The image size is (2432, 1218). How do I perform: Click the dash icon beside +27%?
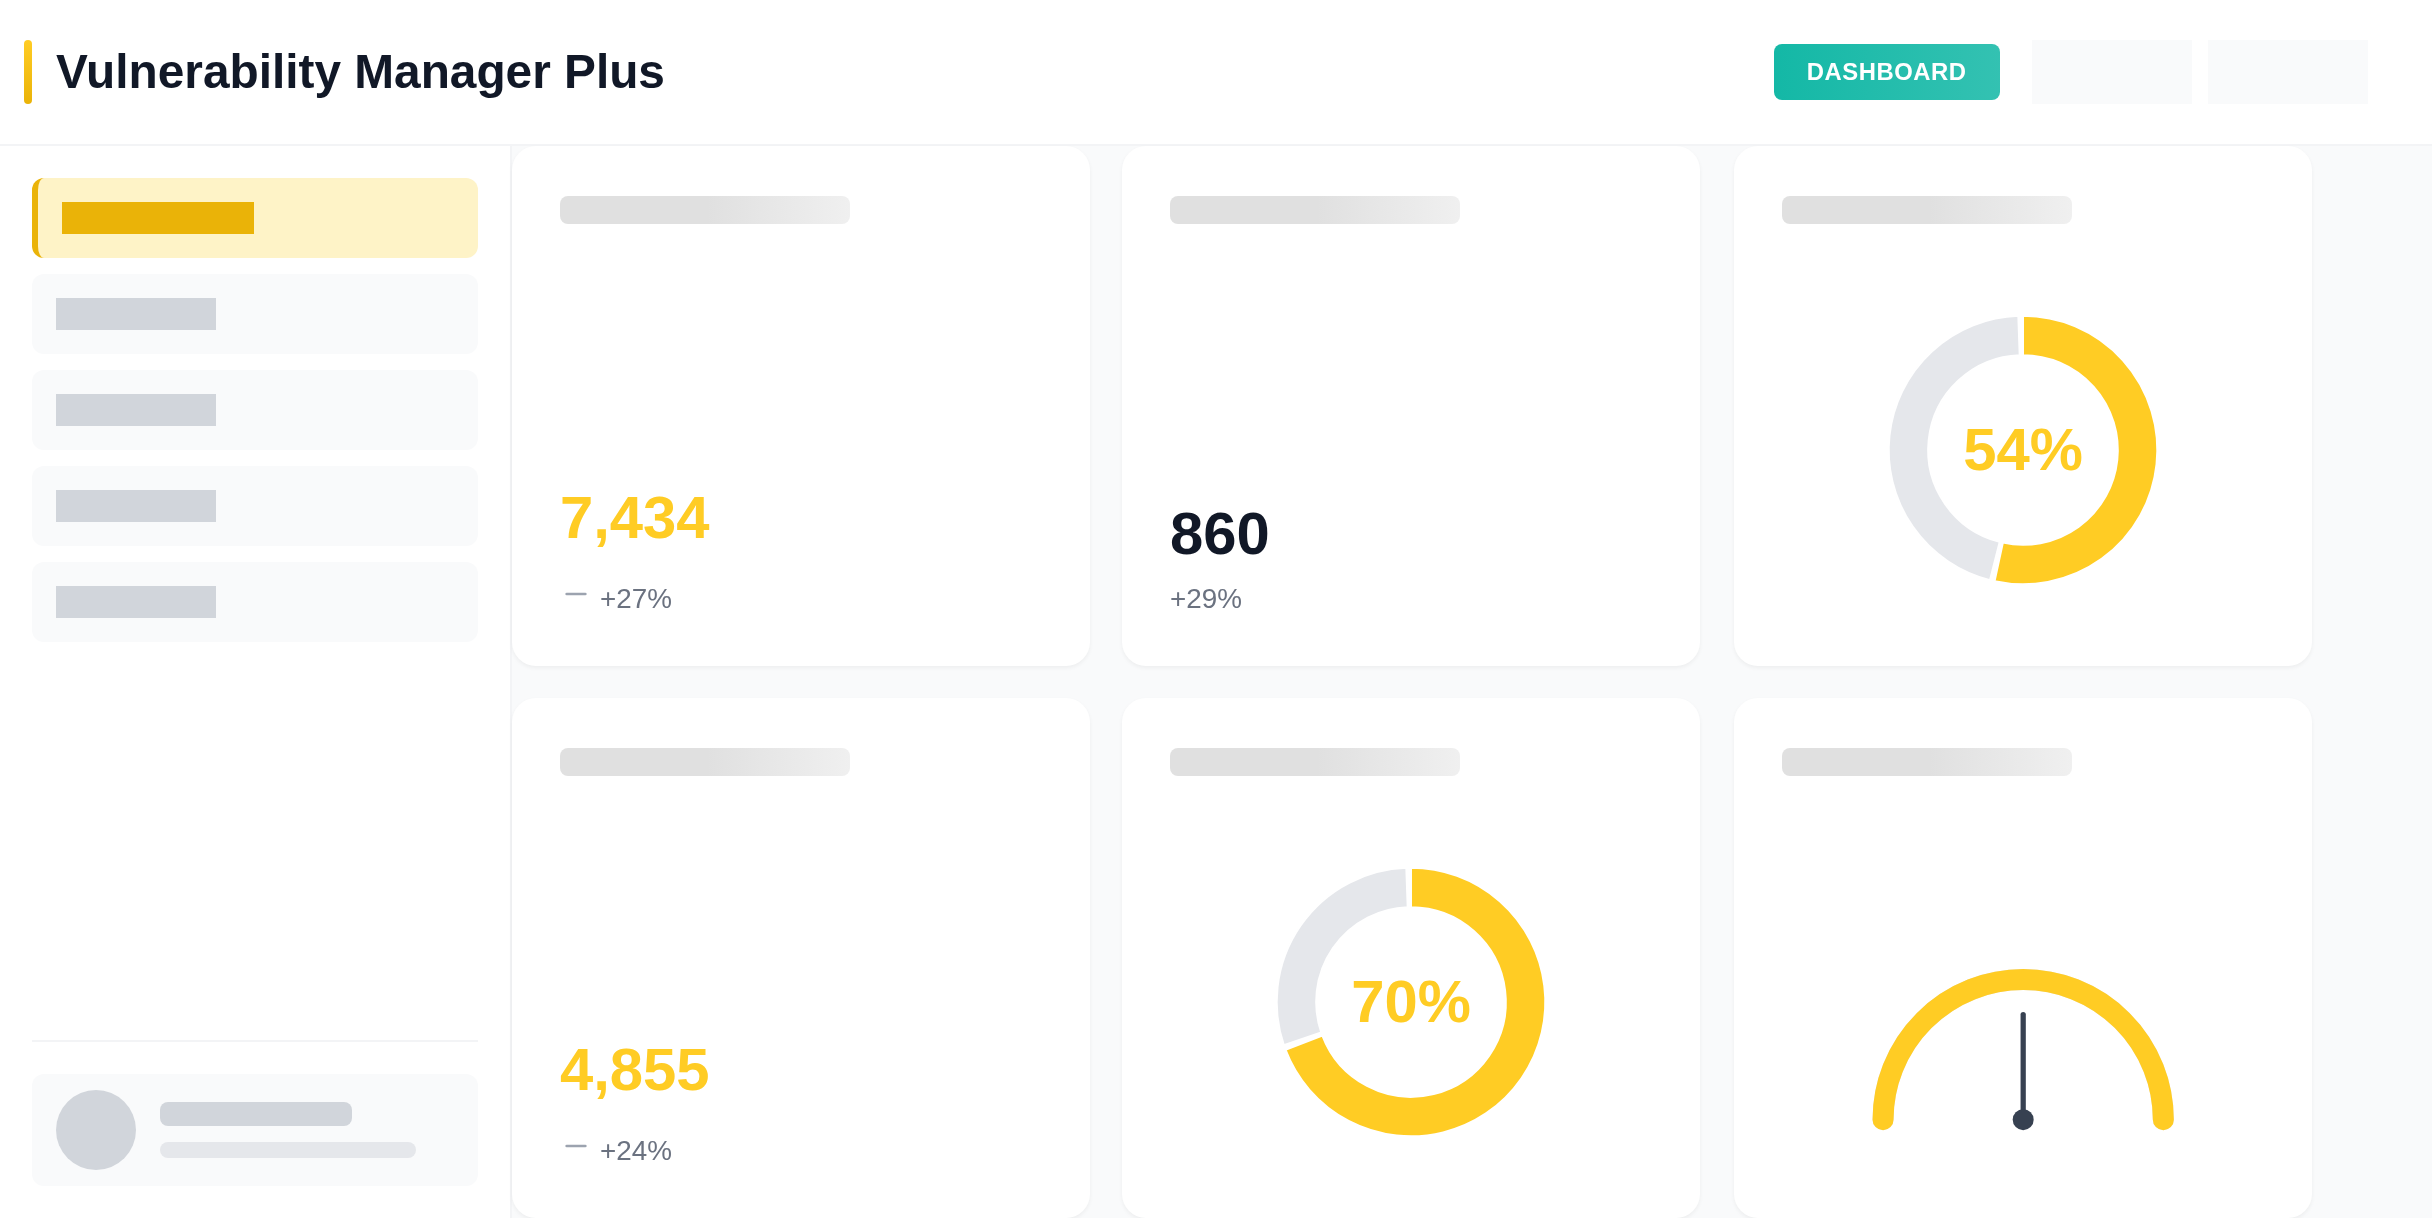pos(575,595)
